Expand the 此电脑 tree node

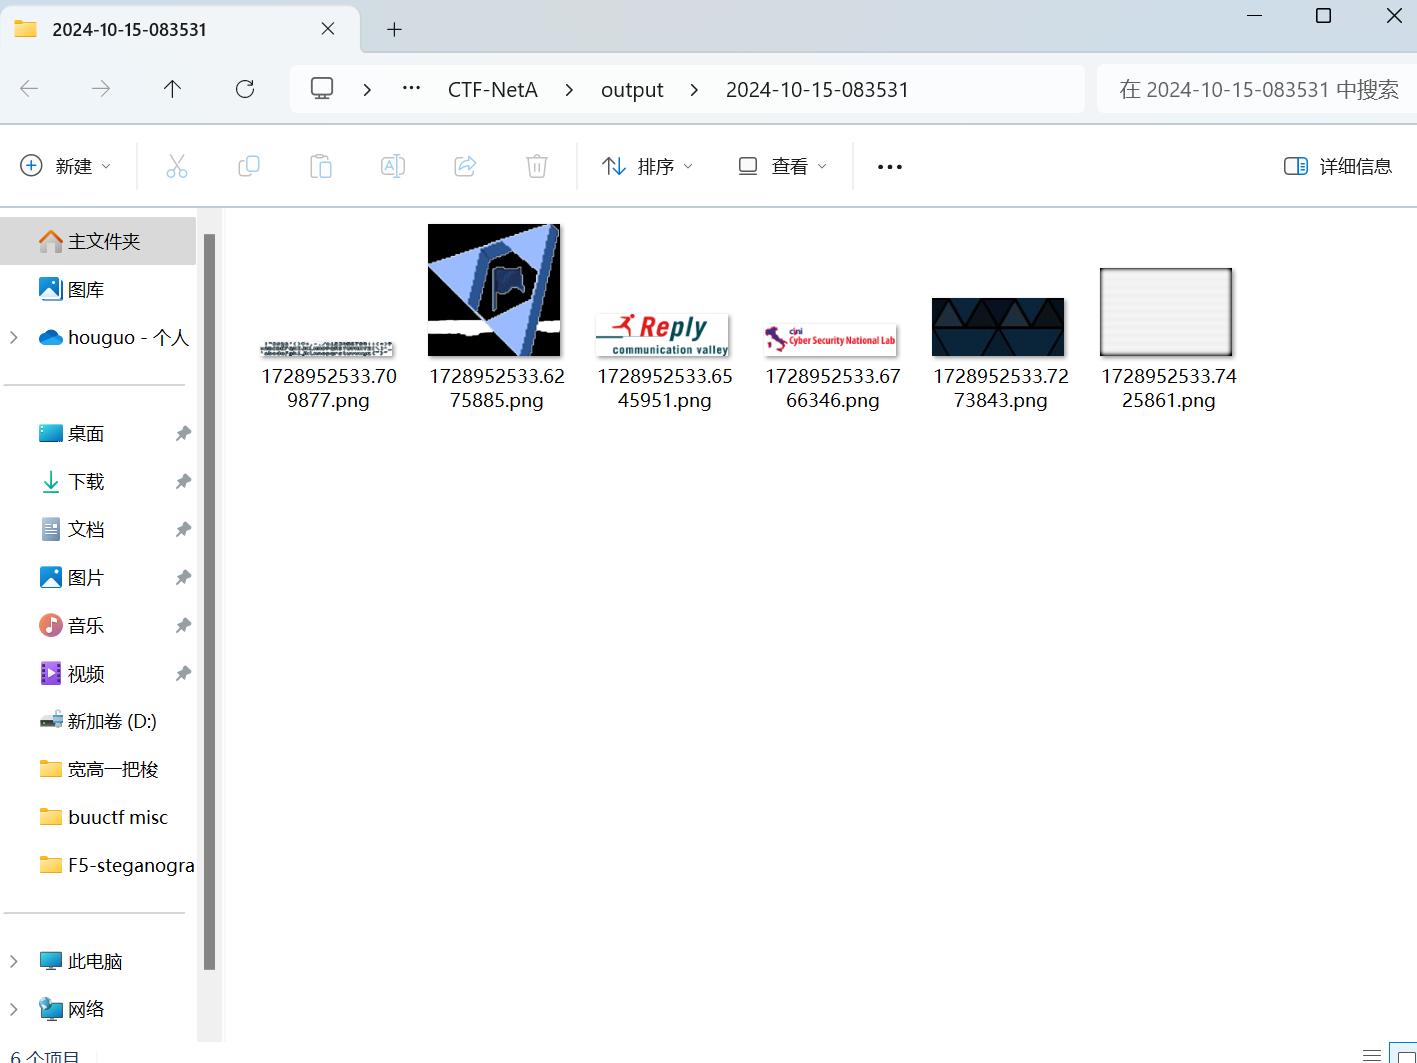[14, 961]
